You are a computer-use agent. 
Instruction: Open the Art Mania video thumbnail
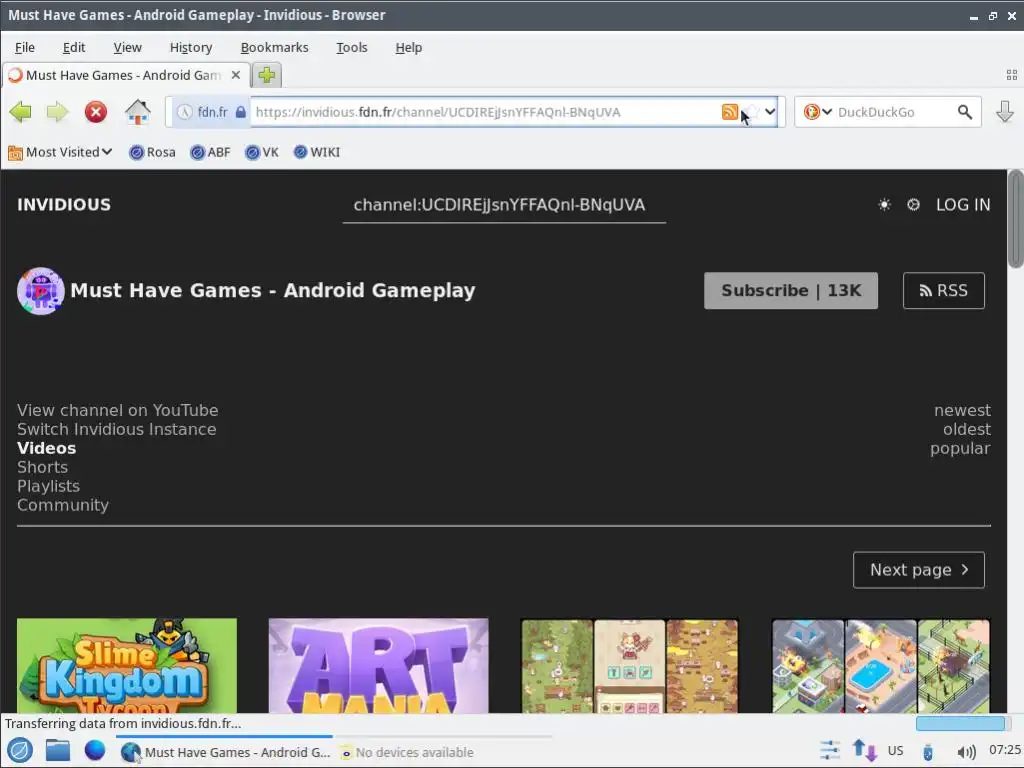pos(378,665)
